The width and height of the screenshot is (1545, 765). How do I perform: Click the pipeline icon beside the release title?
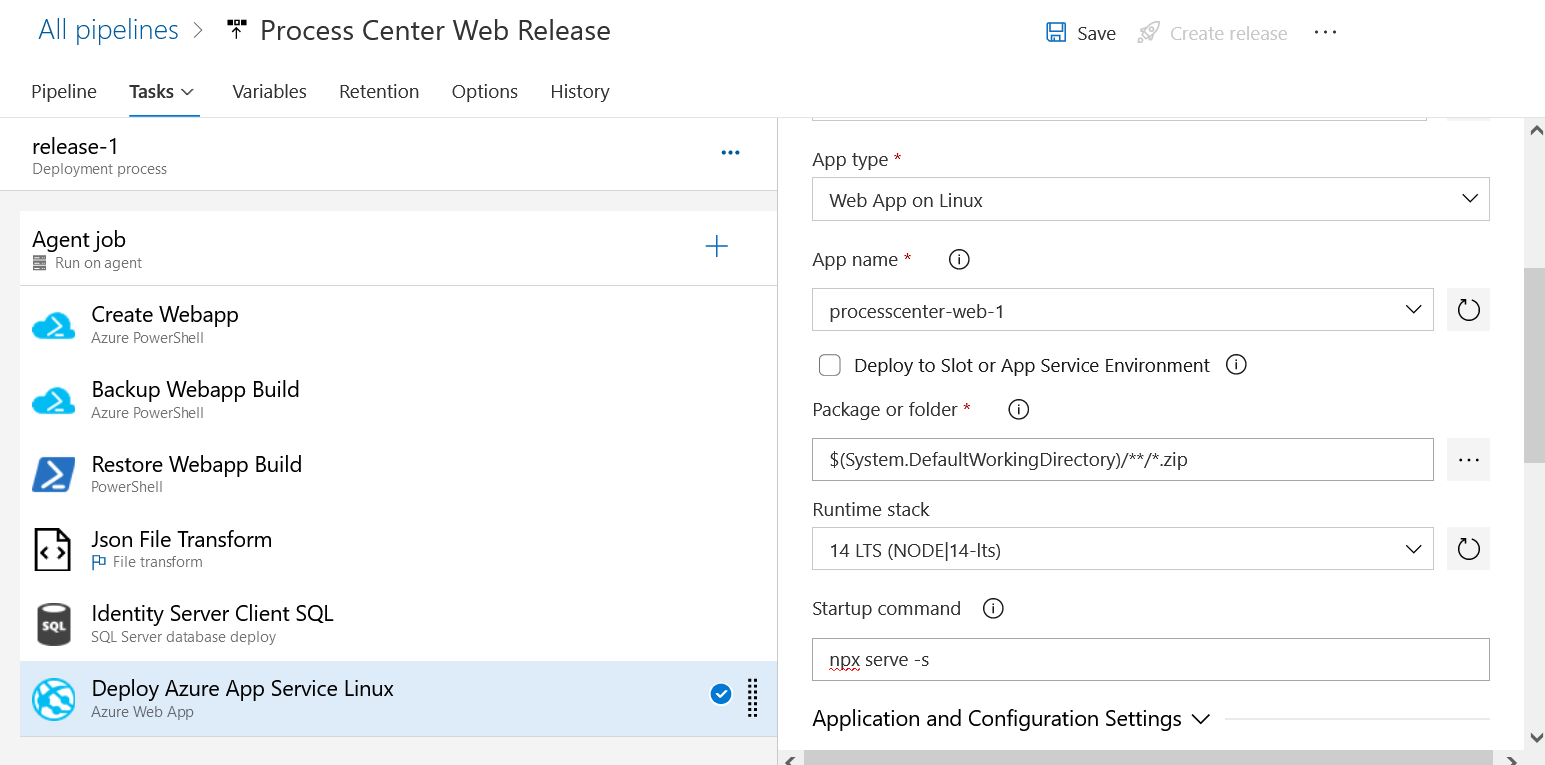coord(236,31)
